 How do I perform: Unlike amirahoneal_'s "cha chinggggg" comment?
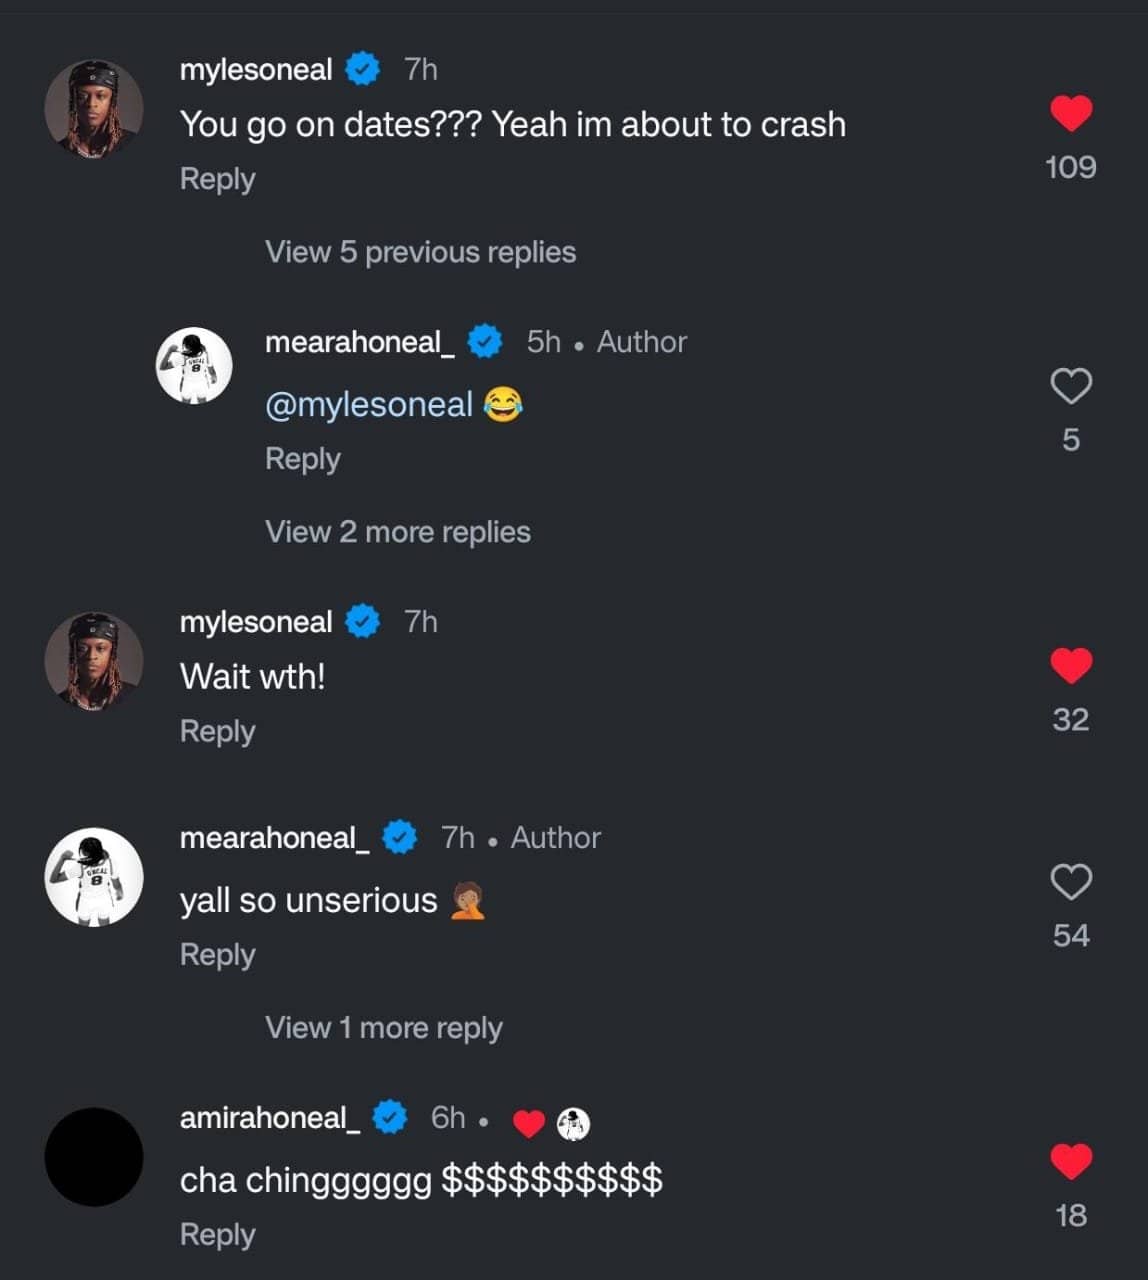1070,1161
